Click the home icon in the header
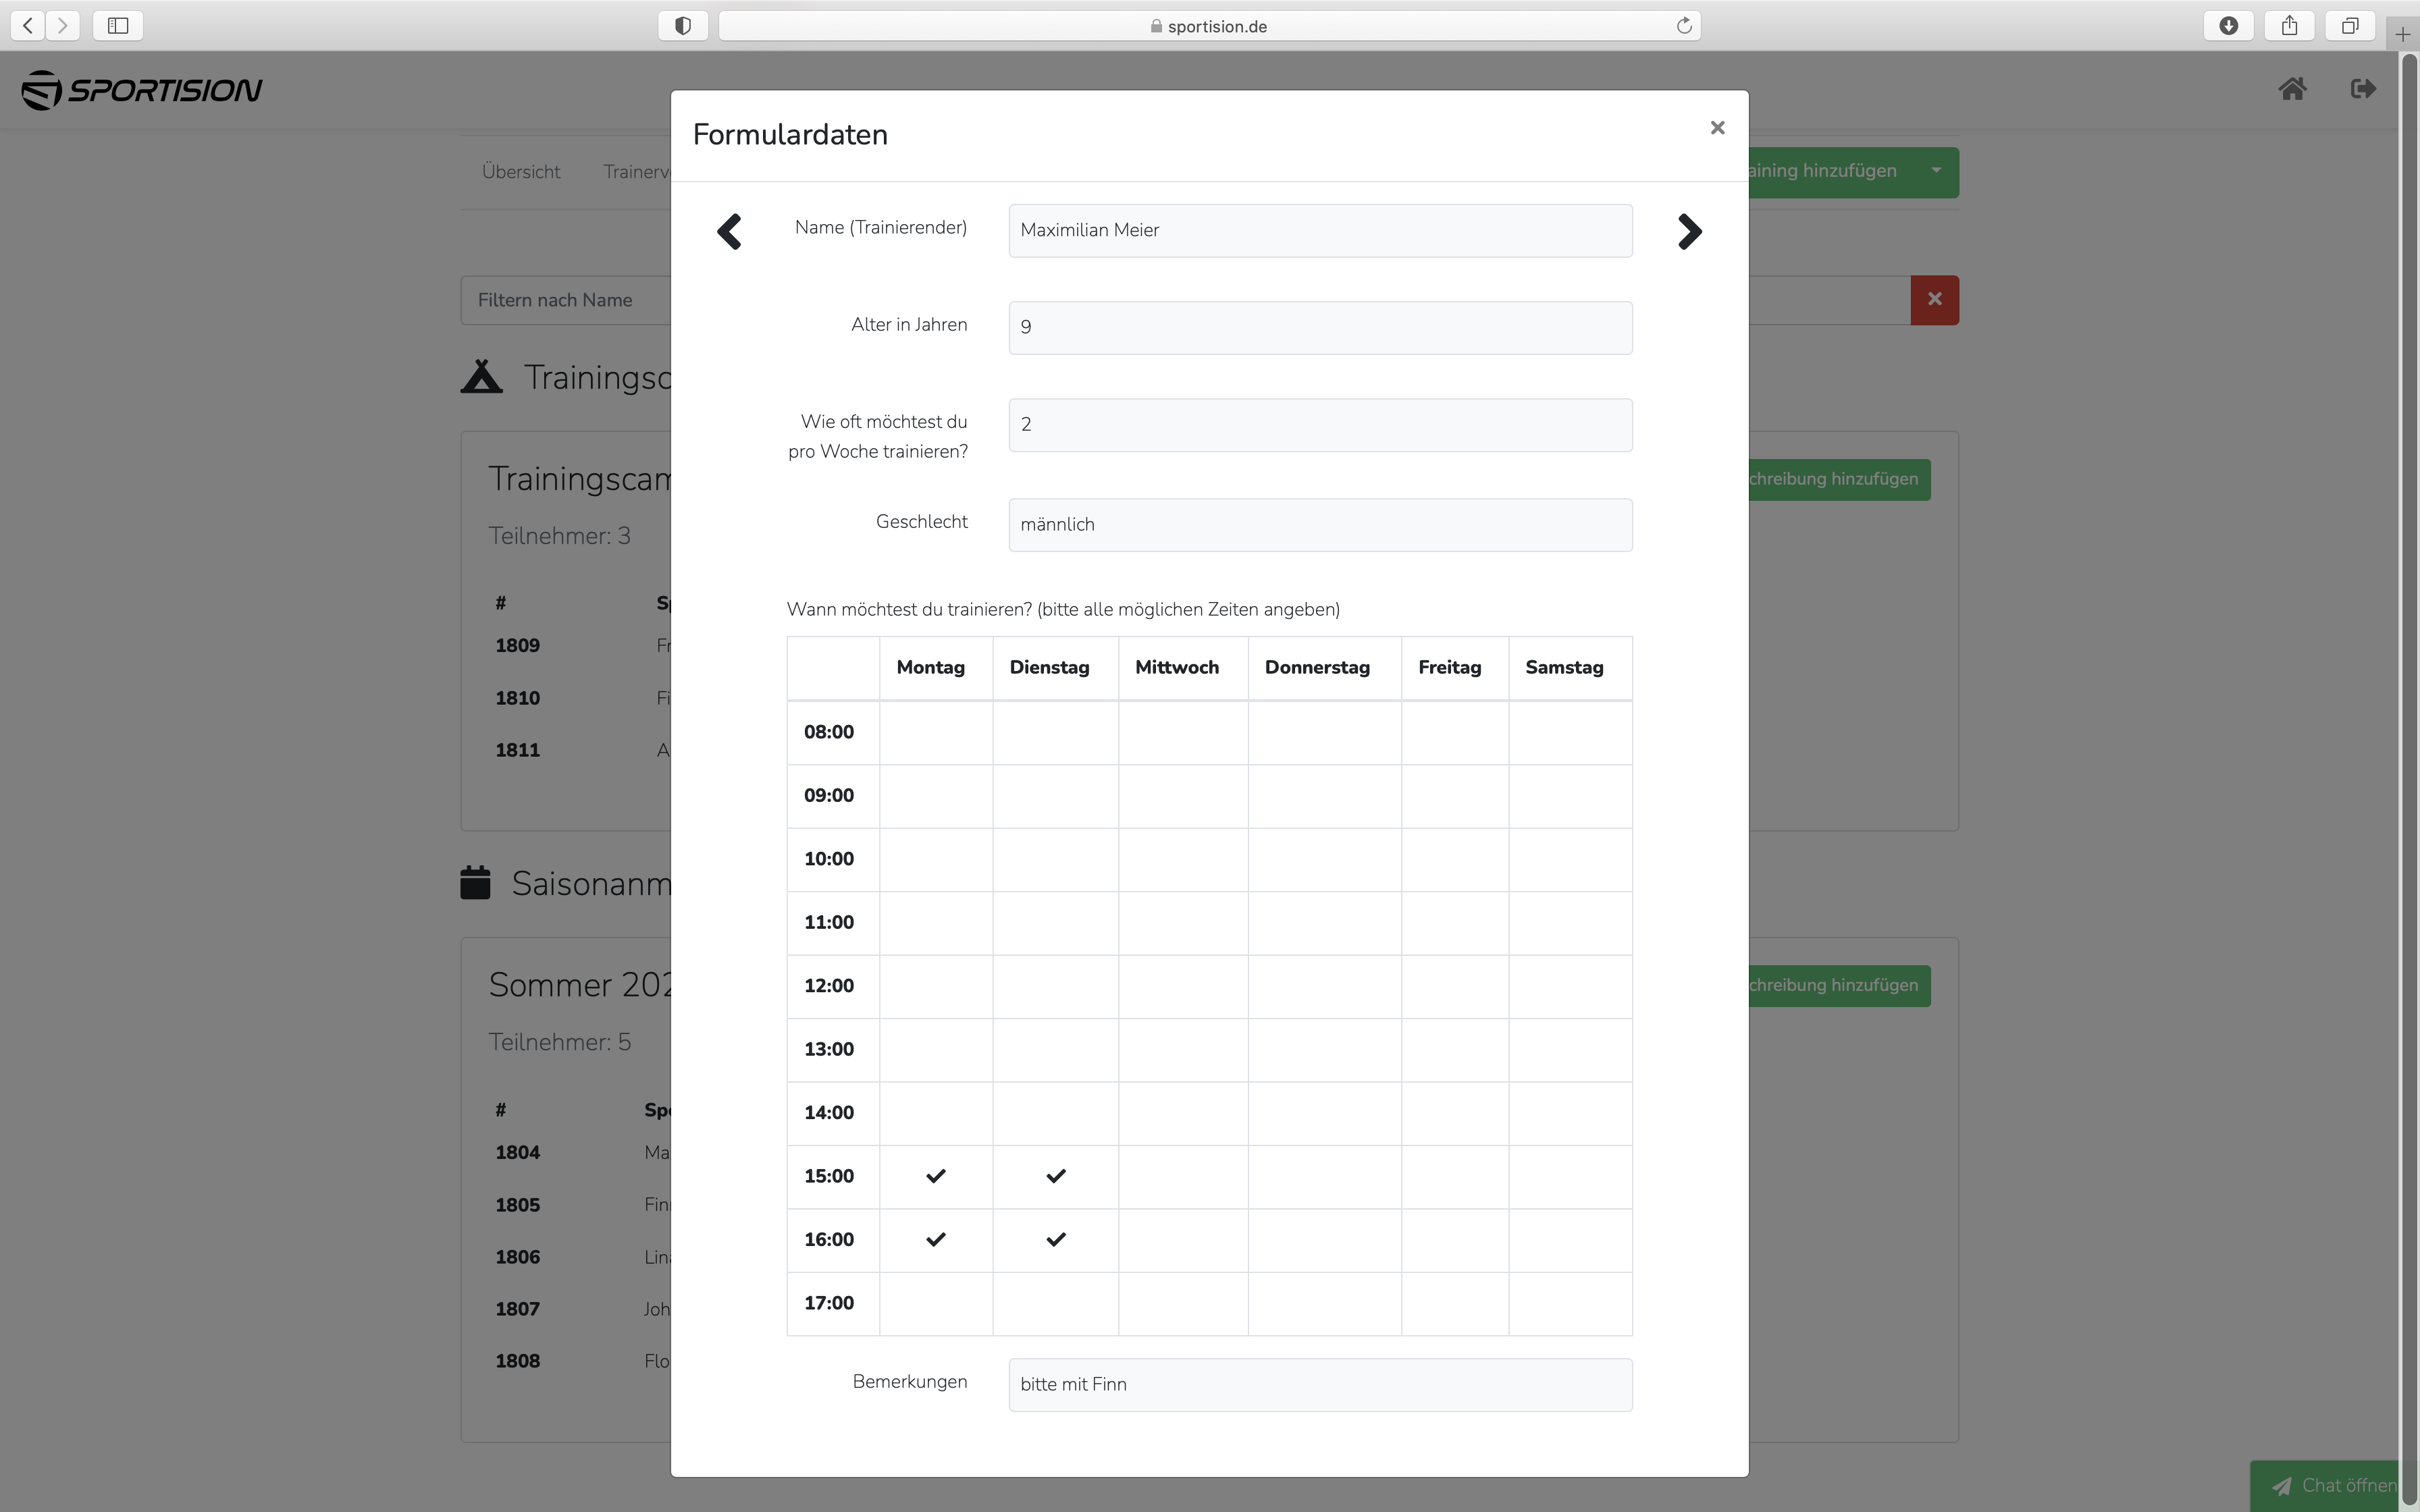 coord(2292,90)
